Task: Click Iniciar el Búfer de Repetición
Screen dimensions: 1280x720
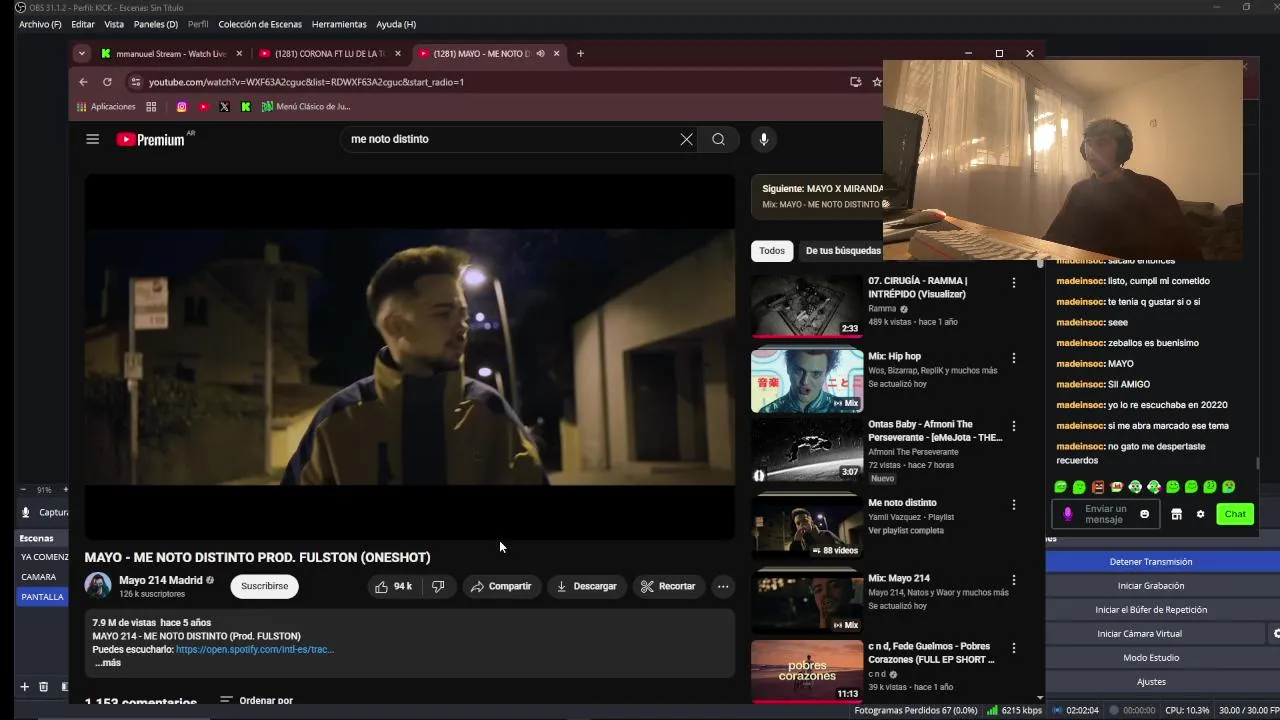Action: tap(1151, 610)
